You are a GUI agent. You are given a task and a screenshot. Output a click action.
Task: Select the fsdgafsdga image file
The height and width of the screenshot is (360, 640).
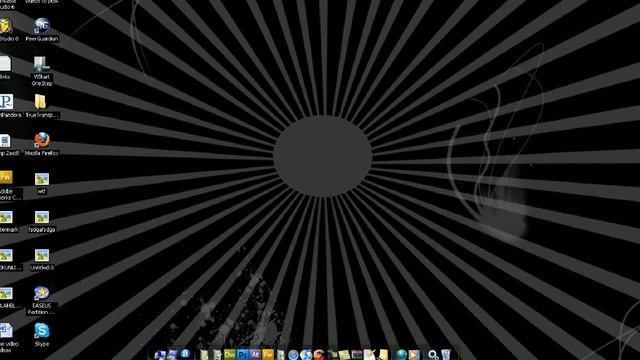42,221
